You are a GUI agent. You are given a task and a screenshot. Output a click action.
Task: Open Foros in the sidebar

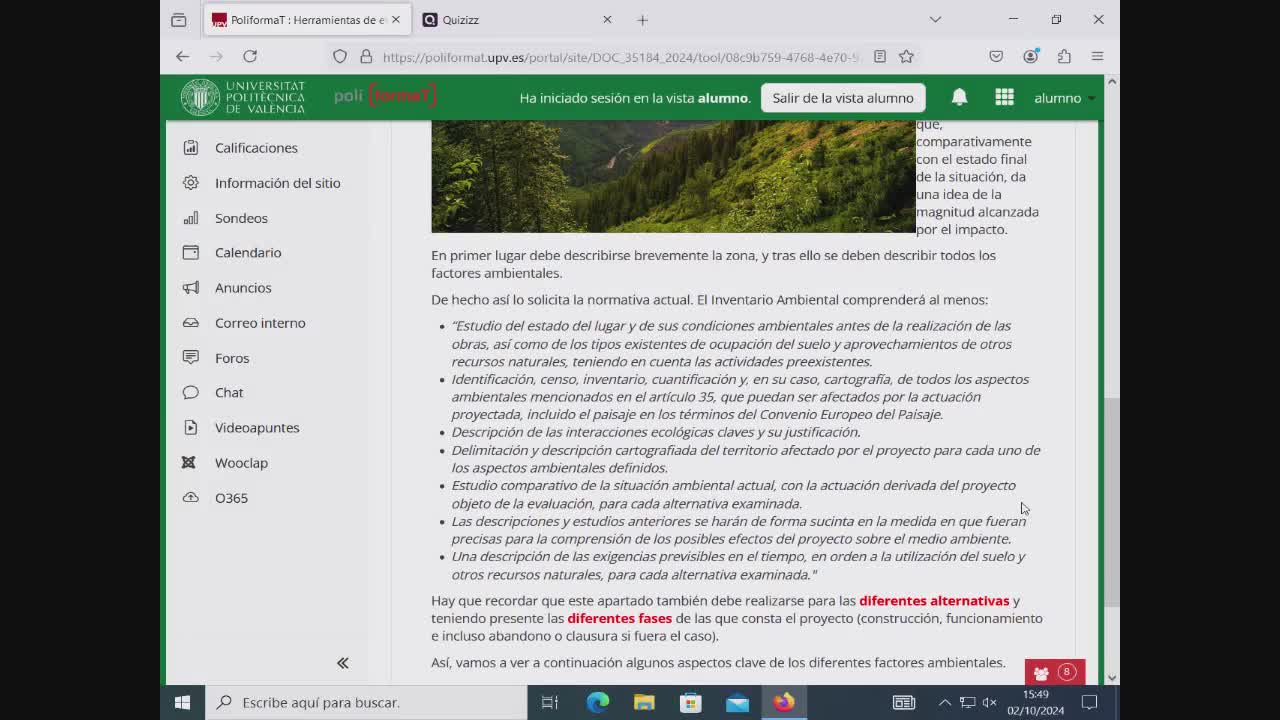tap(232, 358)
